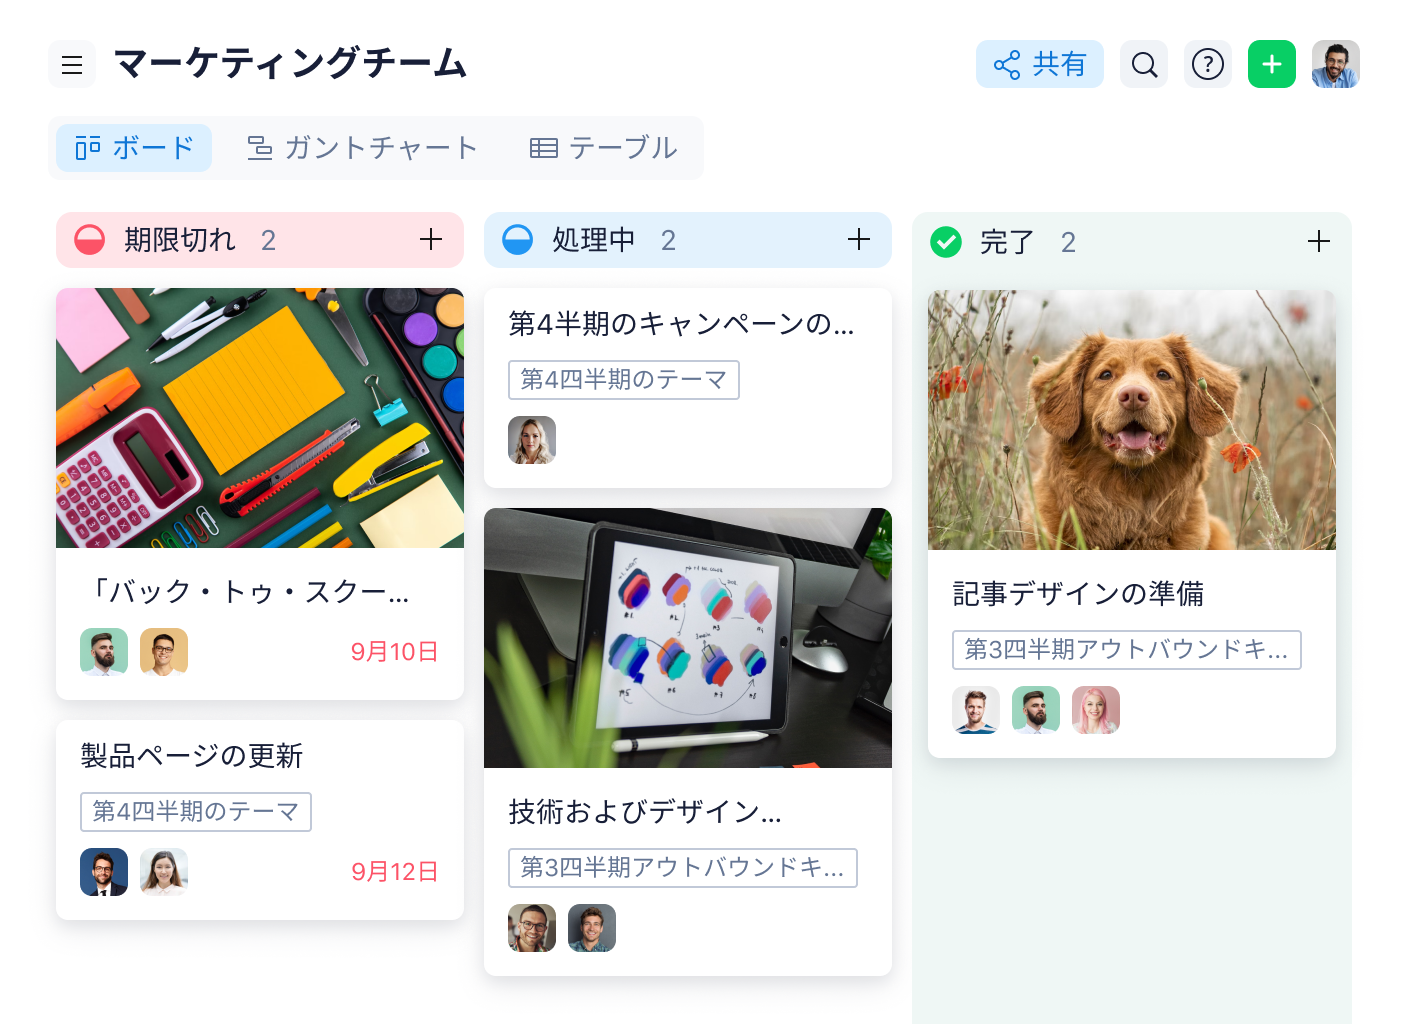Add card to 完了 column
This screenshot has height=1024, width=1408.
(x=1319, y=241)
